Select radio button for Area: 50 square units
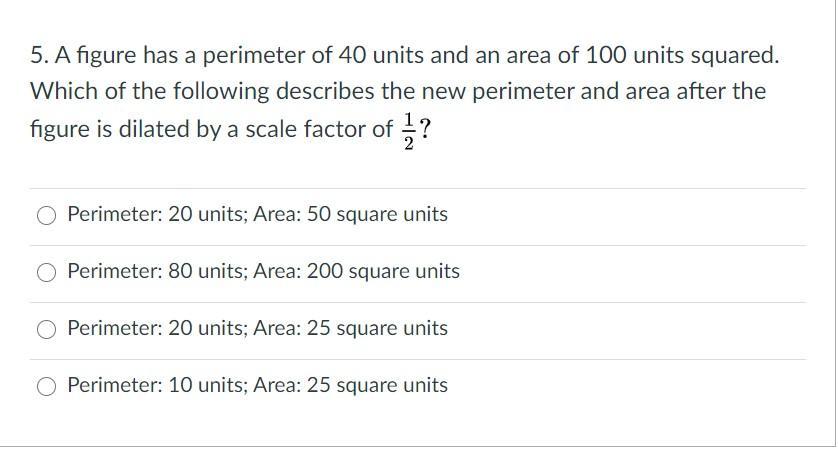This screenshot has width=838, height=451. (46, 215)
